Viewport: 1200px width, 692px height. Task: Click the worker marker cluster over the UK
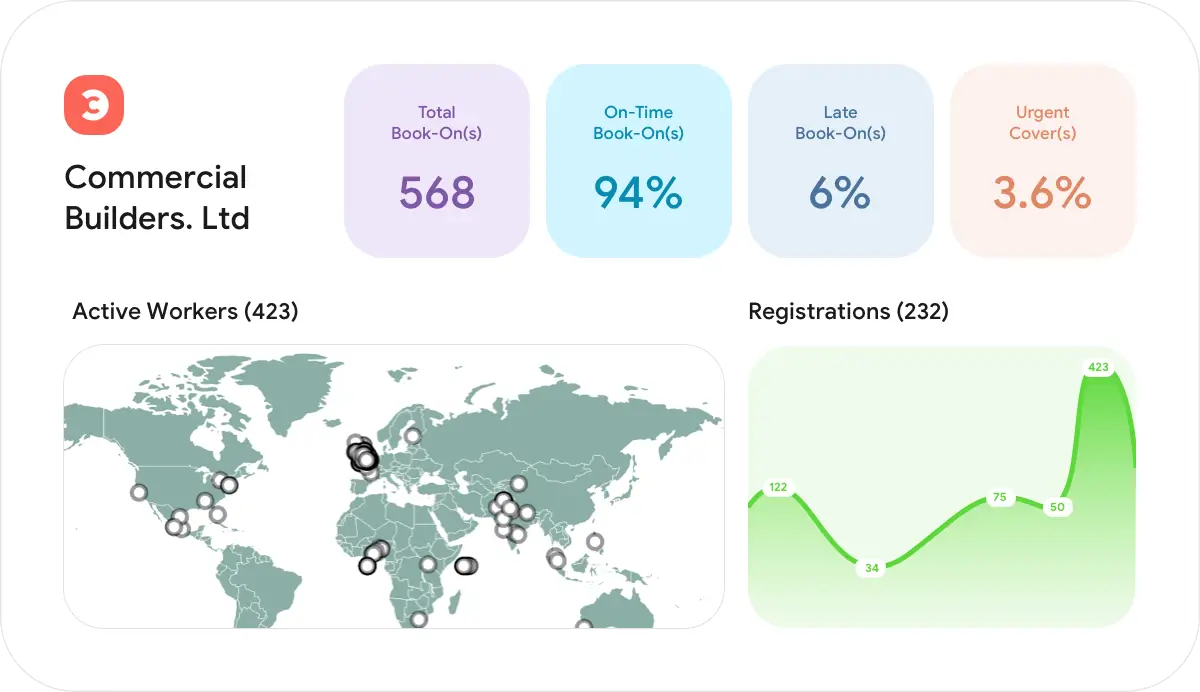coord(362,457)
